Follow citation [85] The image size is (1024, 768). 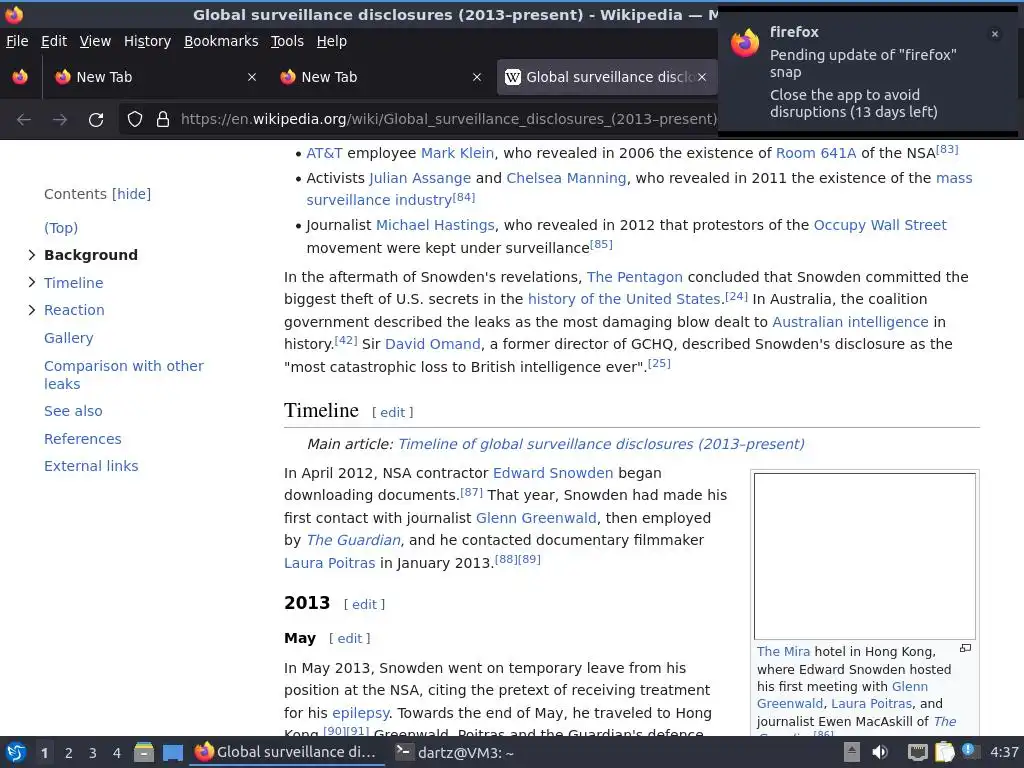[x=601, y=244]
